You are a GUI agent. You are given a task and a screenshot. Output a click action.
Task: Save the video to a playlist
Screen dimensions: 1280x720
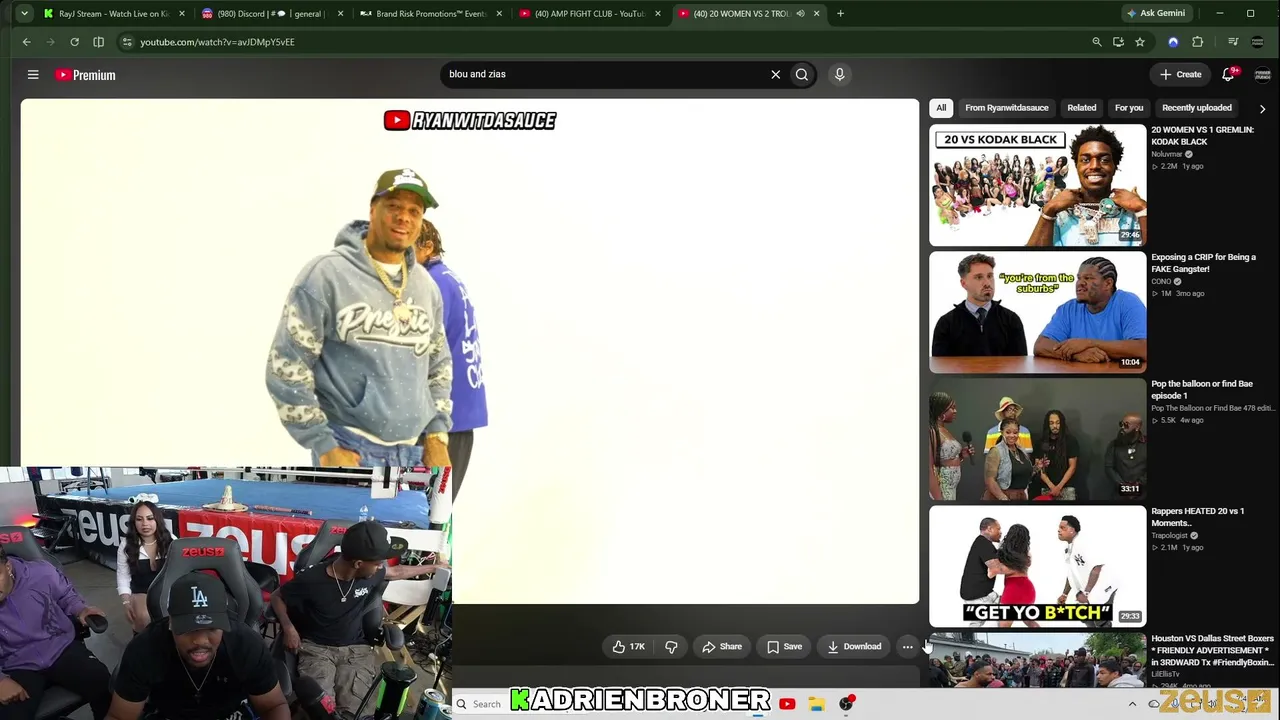click(784, 647)
